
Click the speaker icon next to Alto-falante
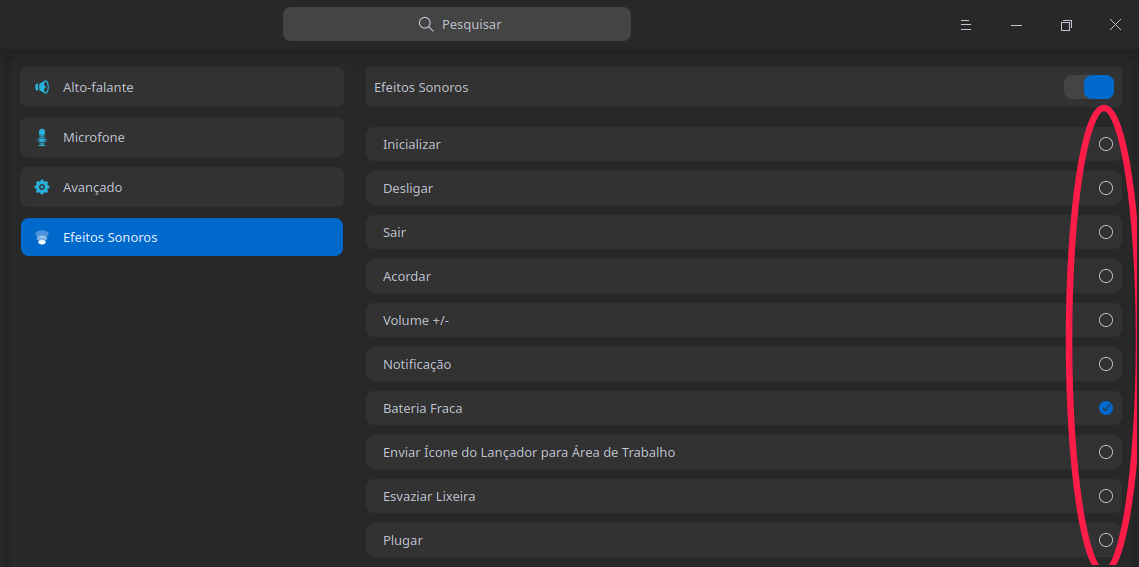pos(42,87)
